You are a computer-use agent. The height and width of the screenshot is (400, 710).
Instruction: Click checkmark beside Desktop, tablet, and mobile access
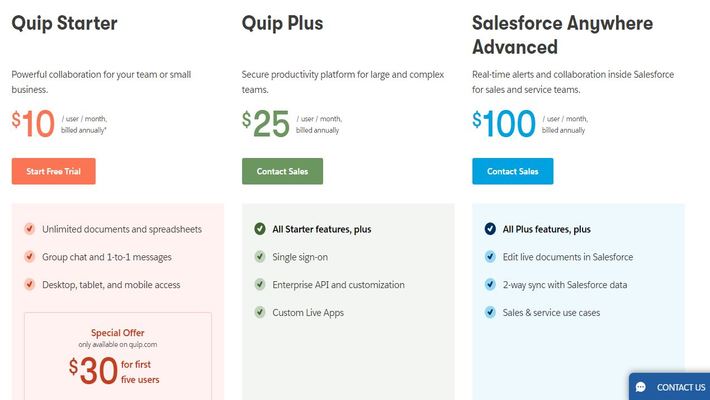[x=29, y=284]
